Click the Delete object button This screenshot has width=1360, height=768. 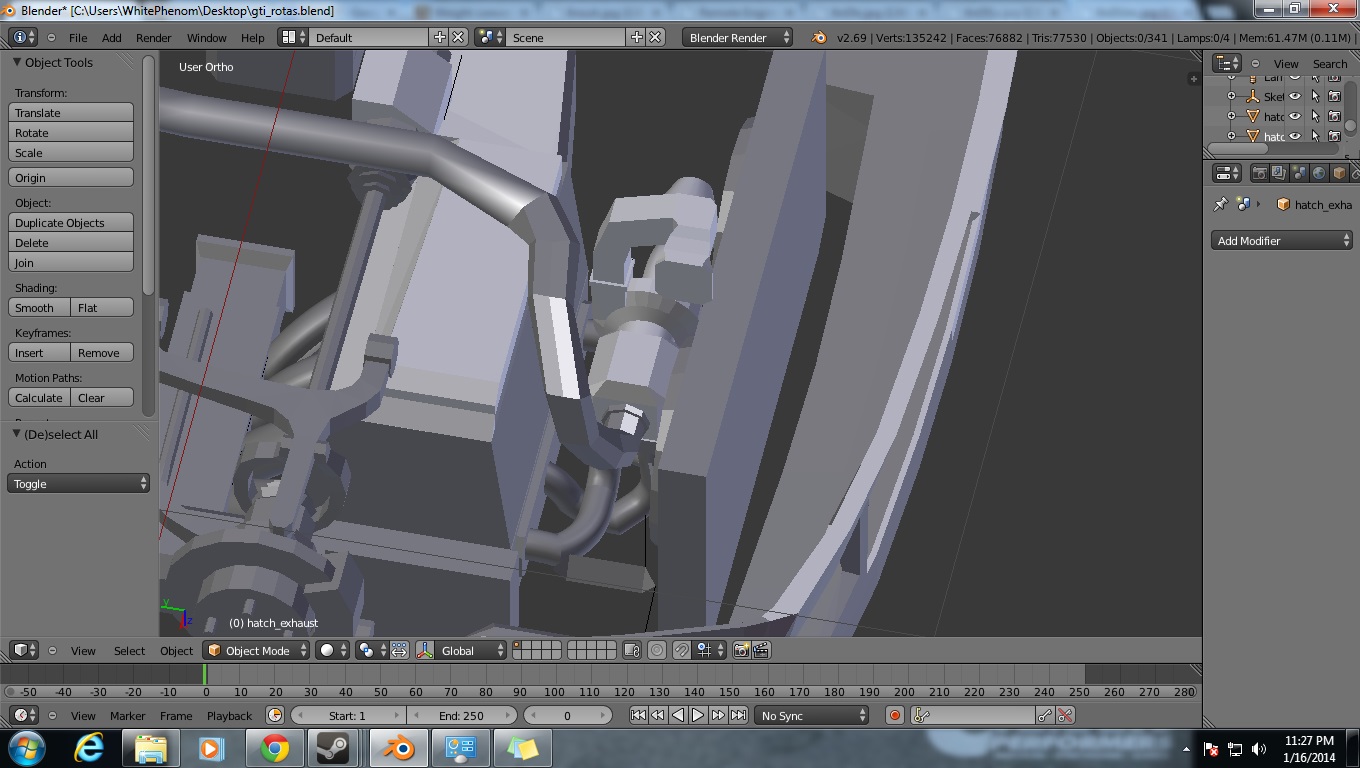coord(71,243)
